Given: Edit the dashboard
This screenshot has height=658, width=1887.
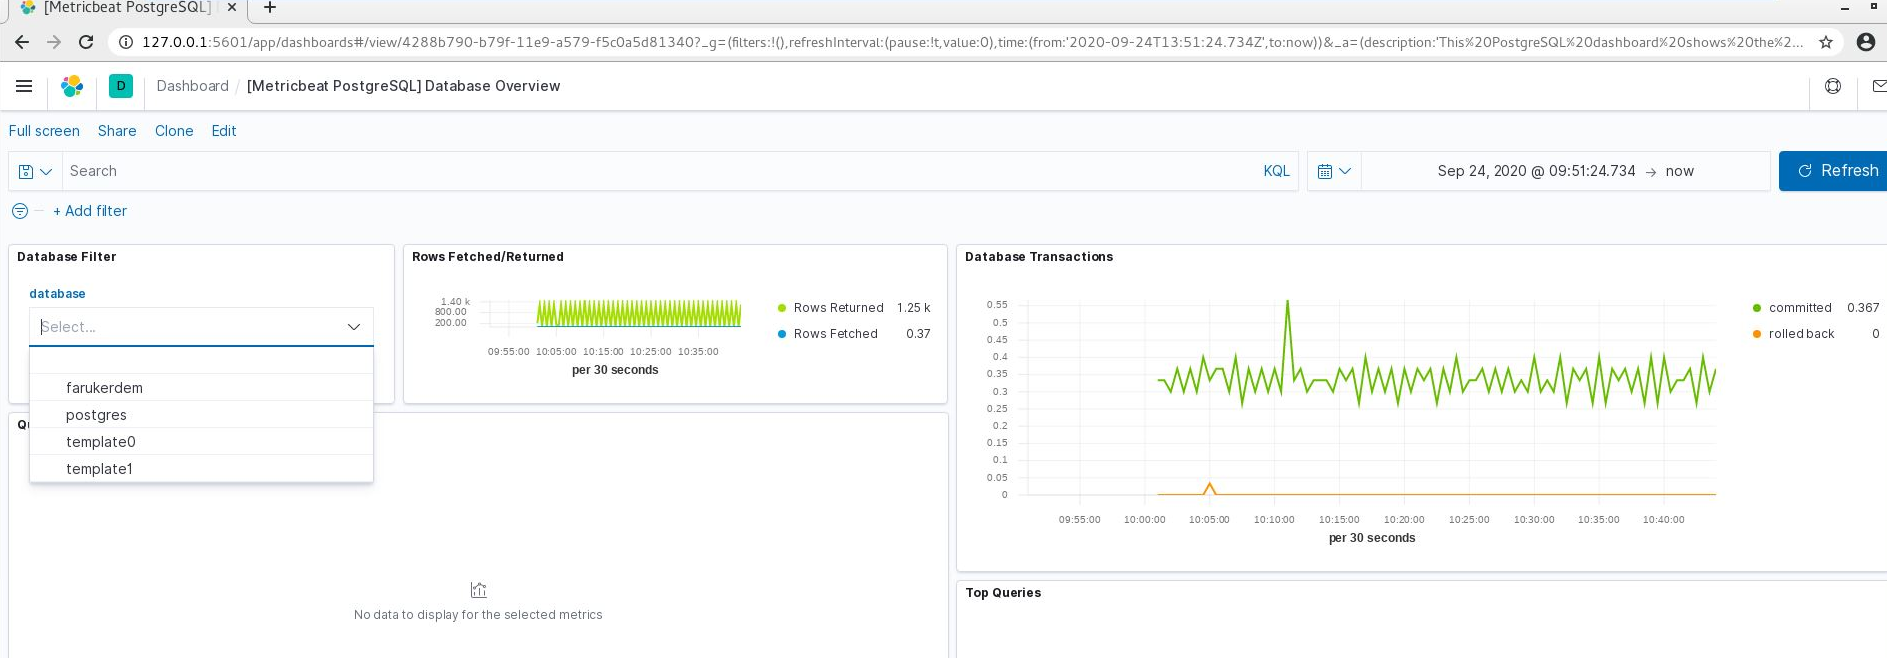Looking at the screenshot, I should pos(224,131).
